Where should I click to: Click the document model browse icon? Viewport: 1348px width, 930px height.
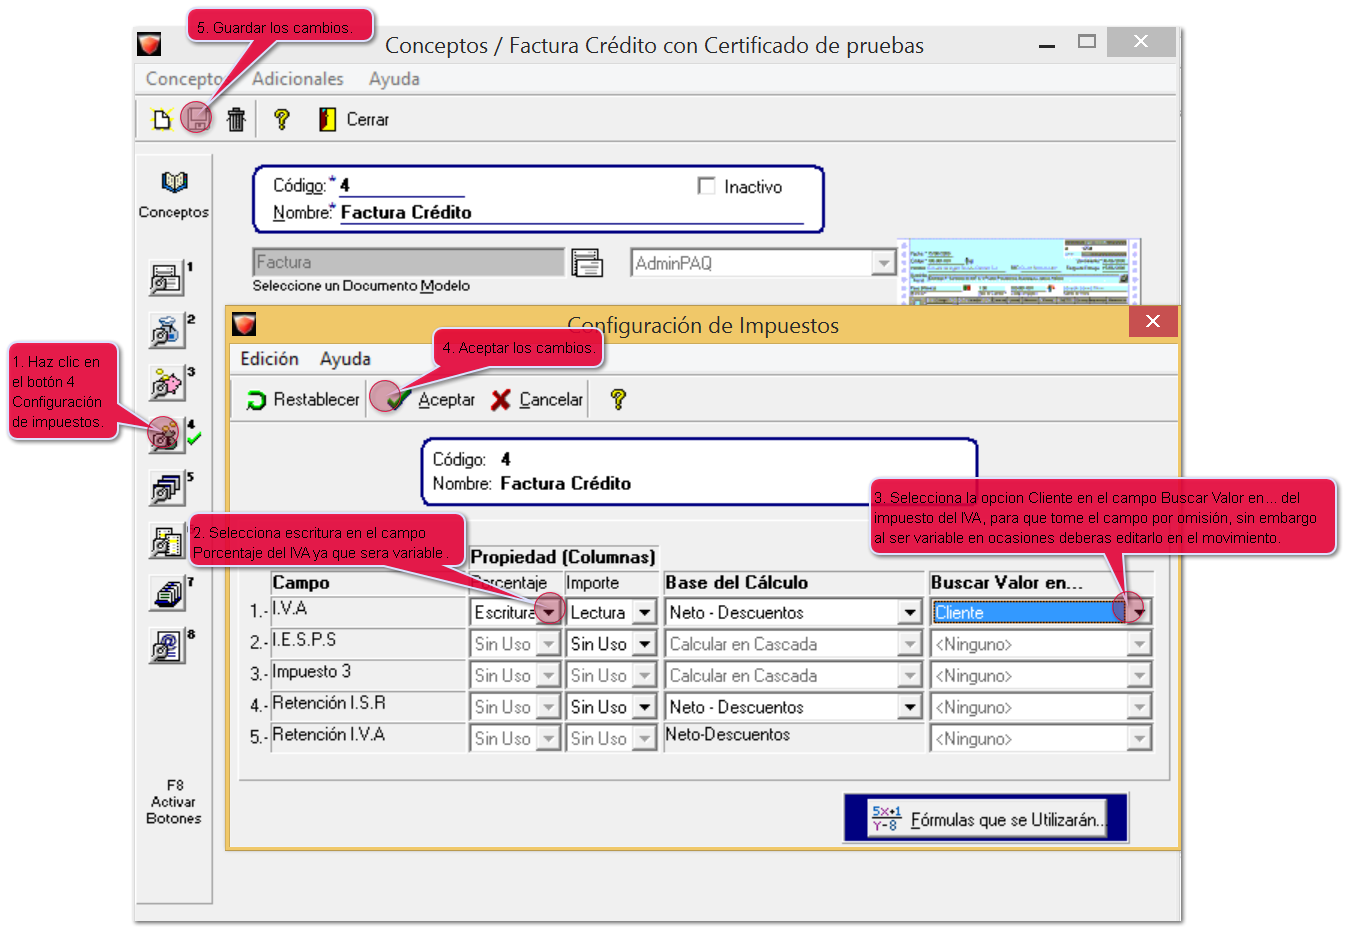click(x=587, y=263)
